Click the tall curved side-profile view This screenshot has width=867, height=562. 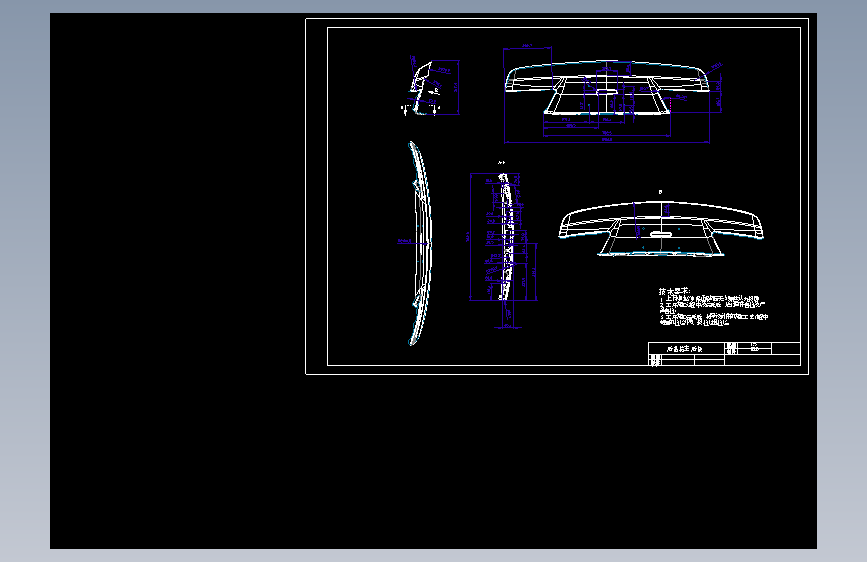tap(420, 243)
